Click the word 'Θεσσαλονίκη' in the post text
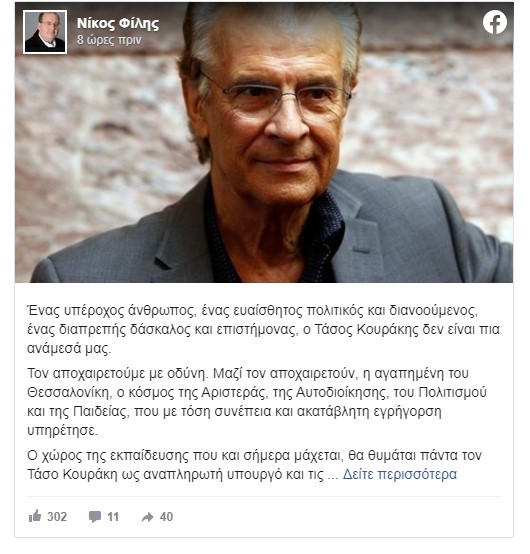The height and width of the screenshot is (554, 530). coord(69,393)
